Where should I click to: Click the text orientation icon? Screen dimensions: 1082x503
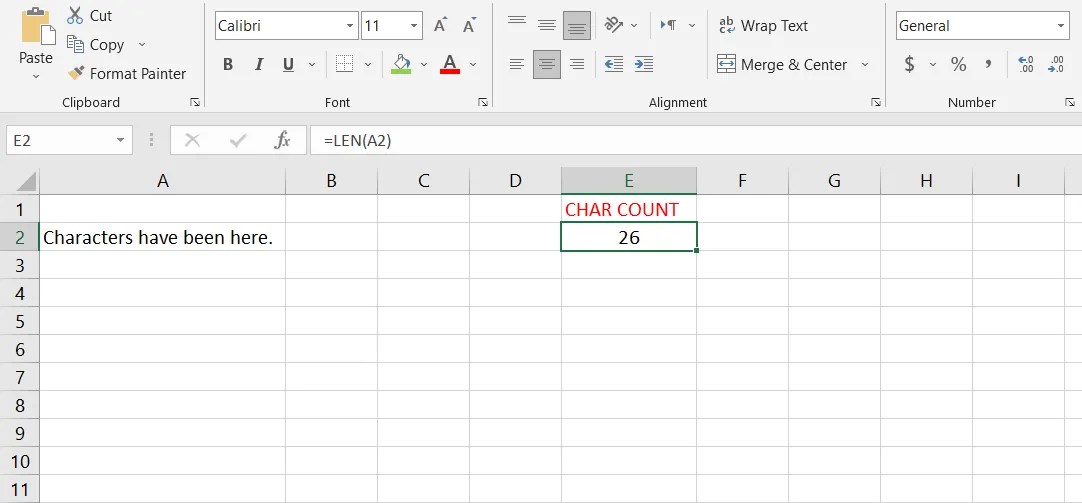point(613,26)
